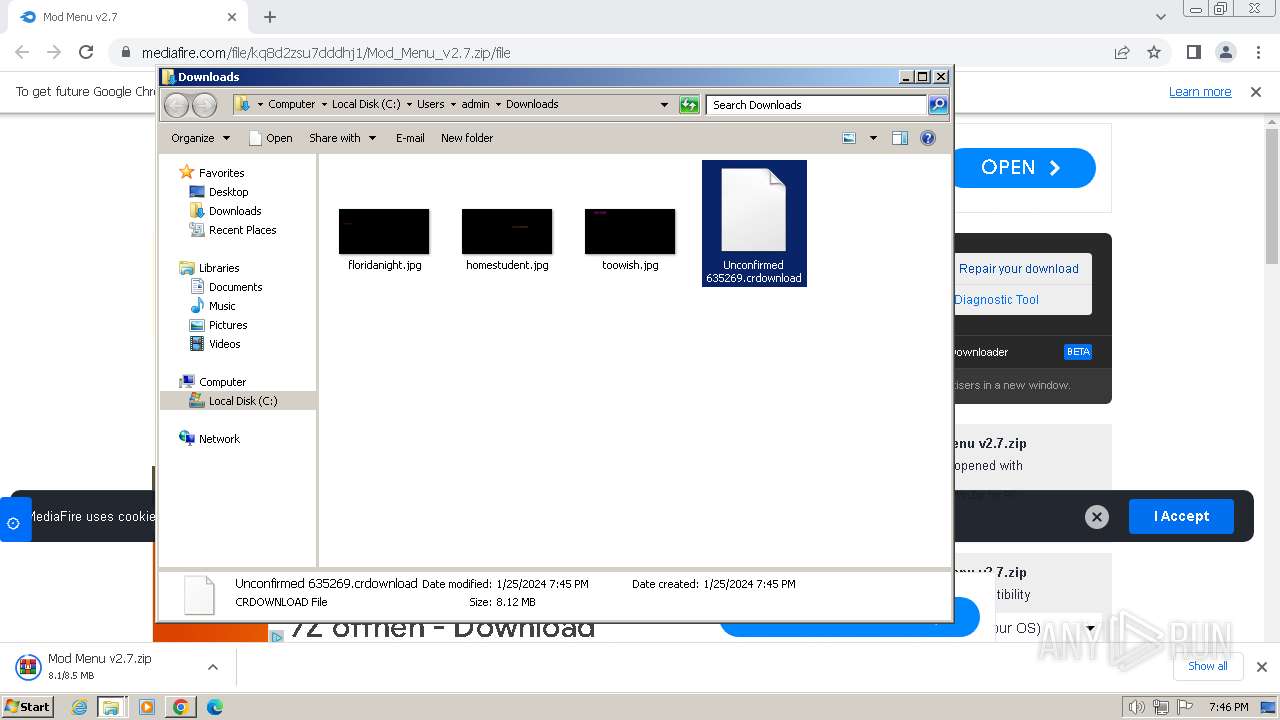Toggle Chrome side panel icon
Image resolution: width=1280 pixels, height=720 pixels.
click(x=1193, y=52)
